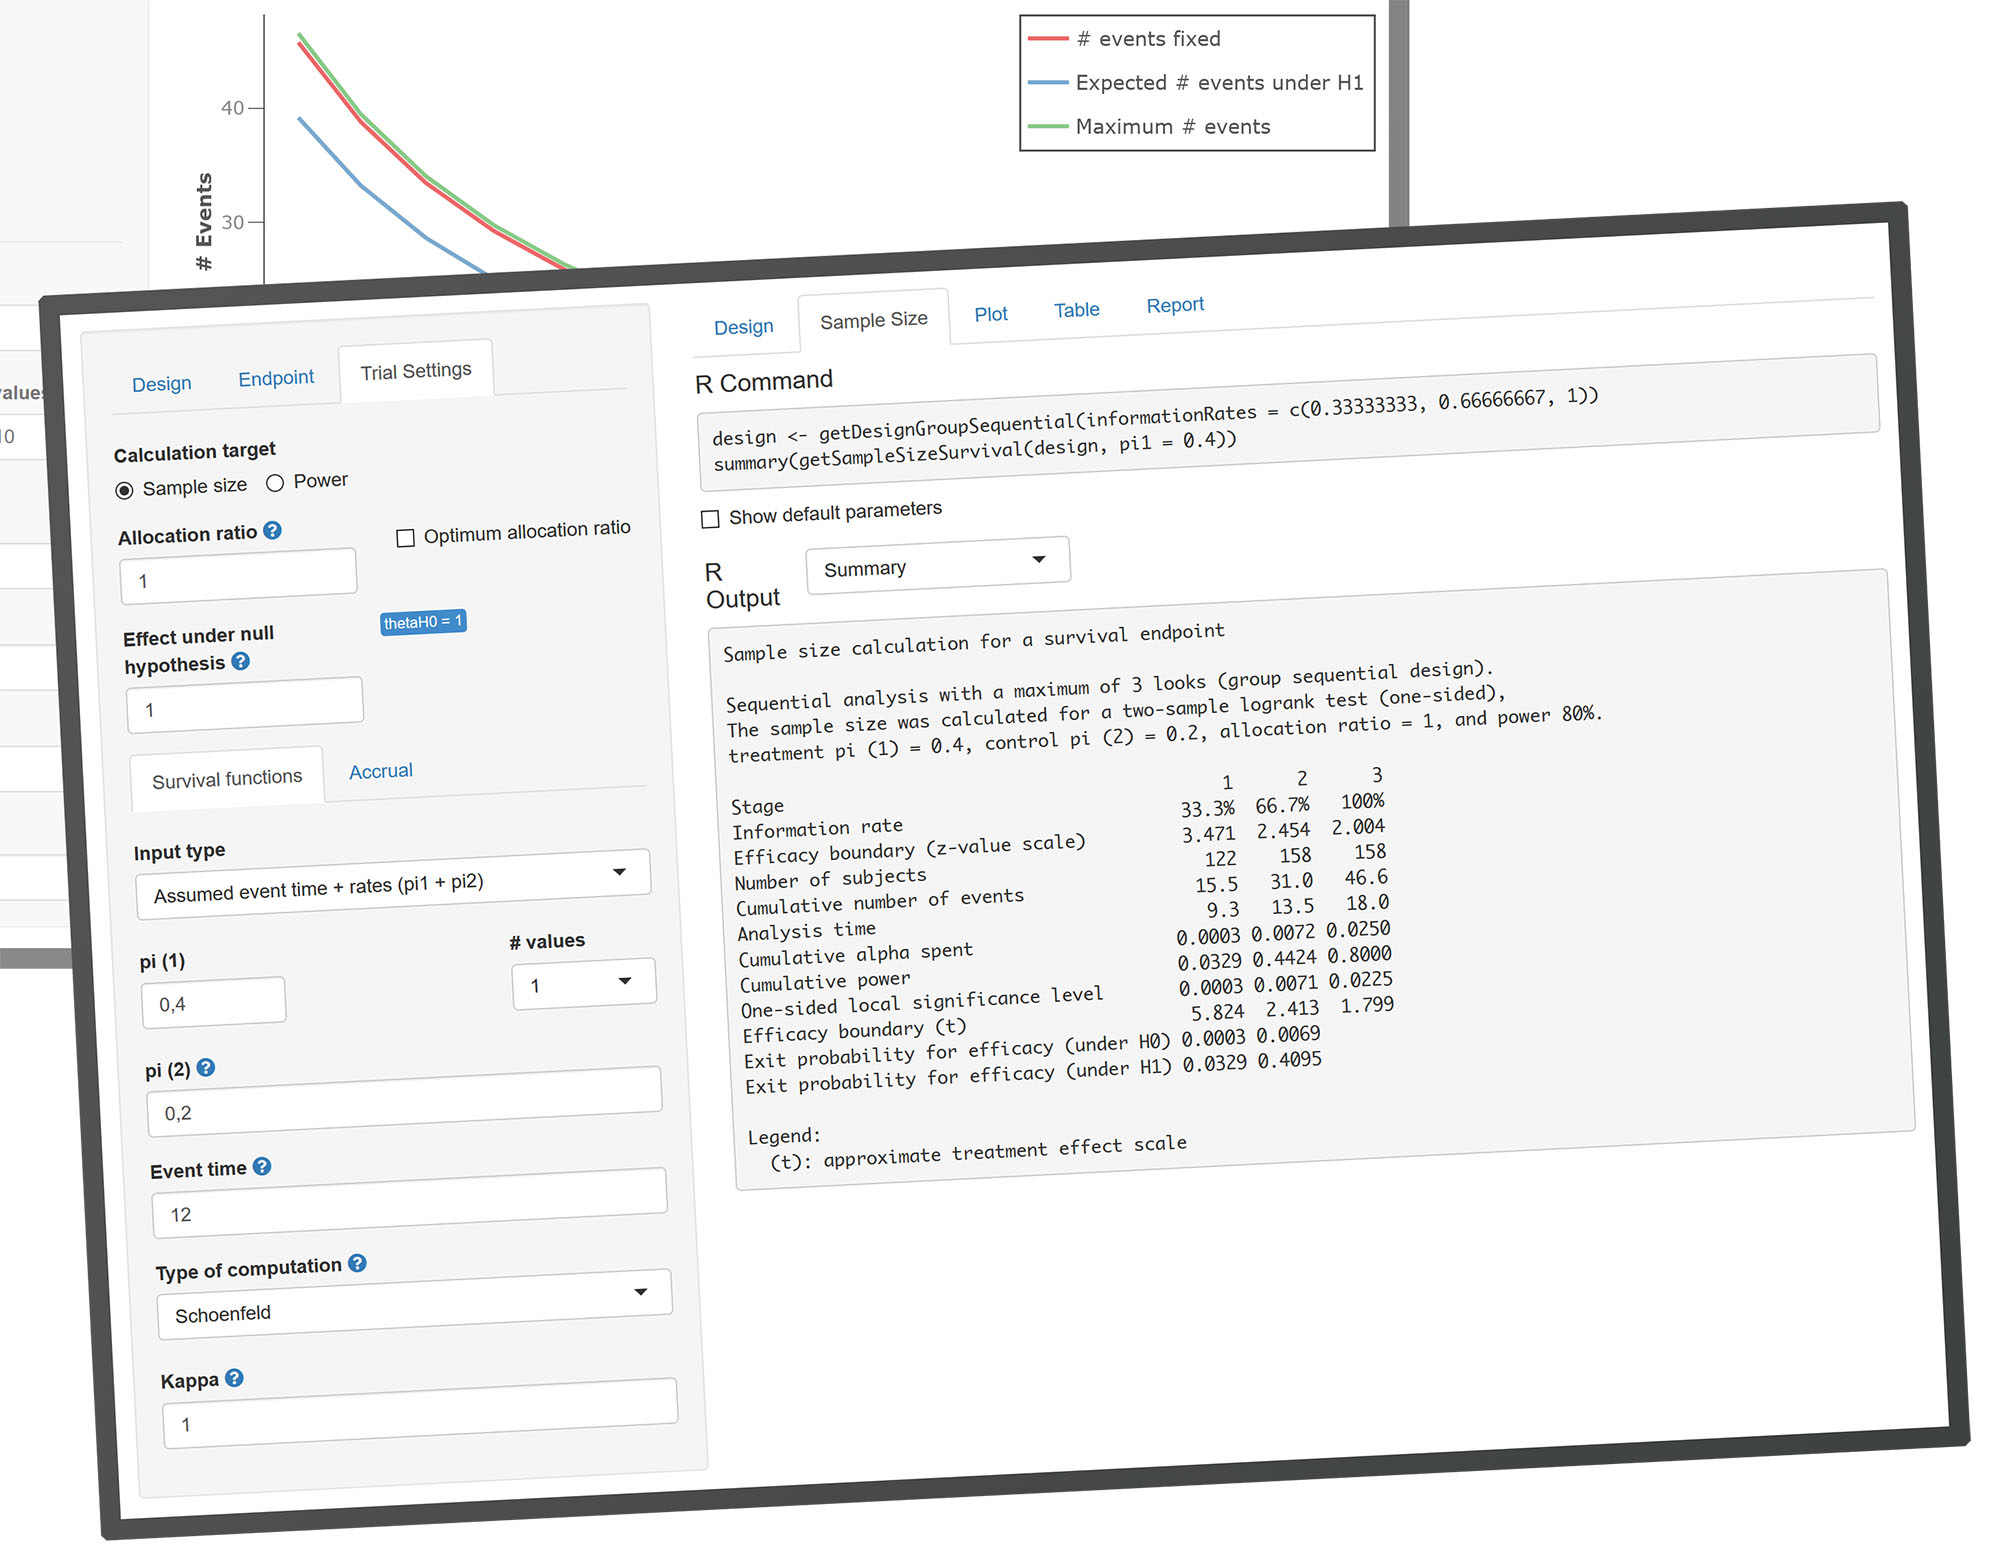
Task: Click the Plot tab link
Action: (990, 314)
